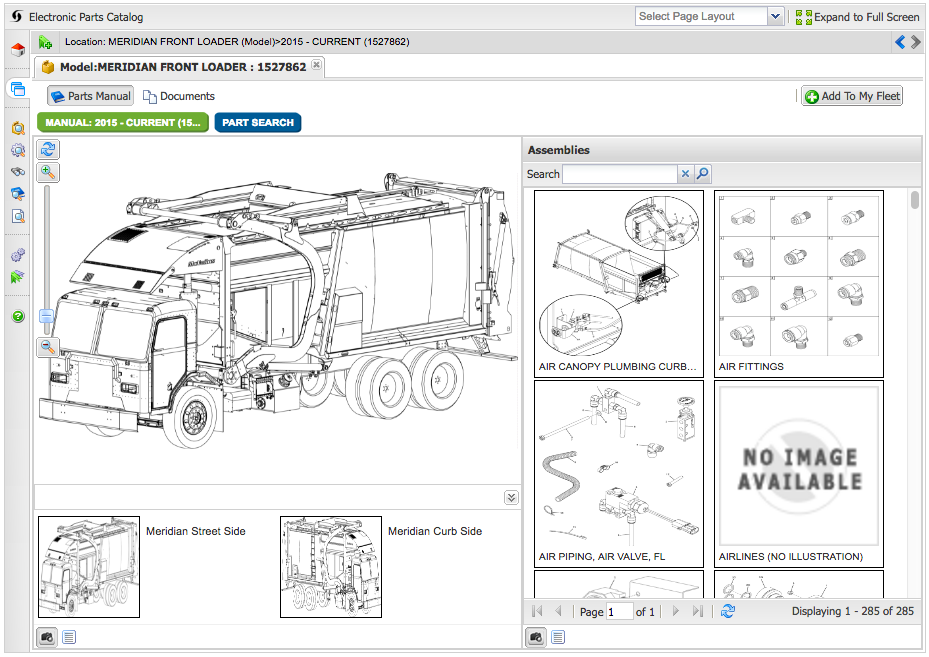Collapse the illustration panel with double-chevron button
The height and width of the screenshot is (657, 929).
[x=511, y=498]
